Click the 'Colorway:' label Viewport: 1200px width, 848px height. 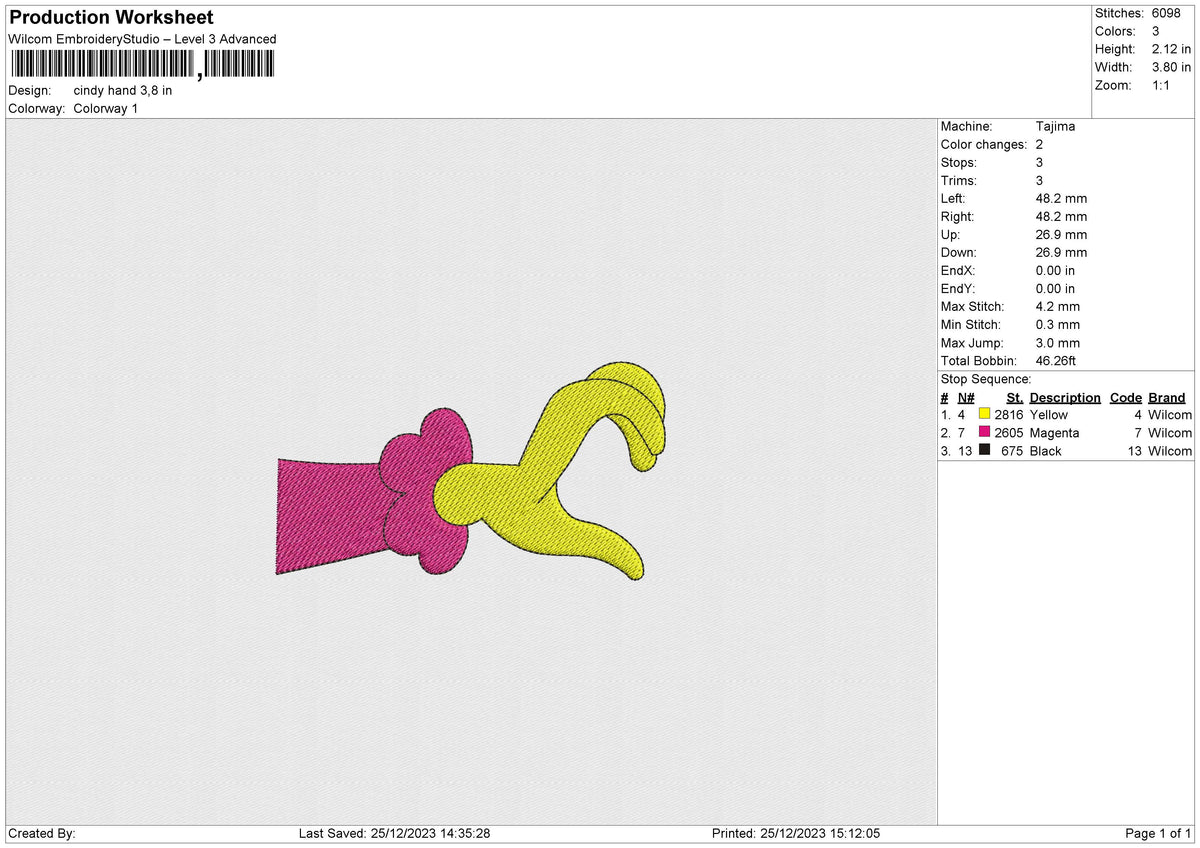36,108
